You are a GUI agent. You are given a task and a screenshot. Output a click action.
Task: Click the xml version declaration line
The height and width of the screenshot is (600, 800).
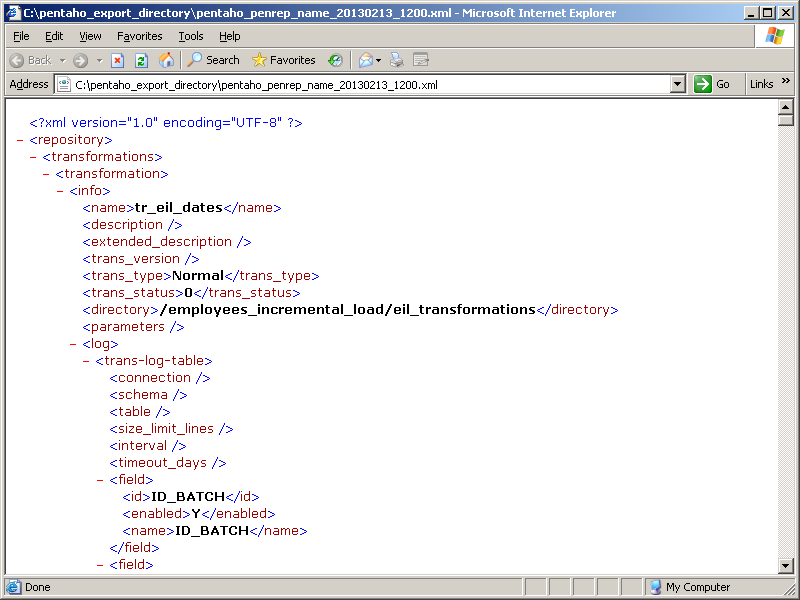click(x=166, y=123)
